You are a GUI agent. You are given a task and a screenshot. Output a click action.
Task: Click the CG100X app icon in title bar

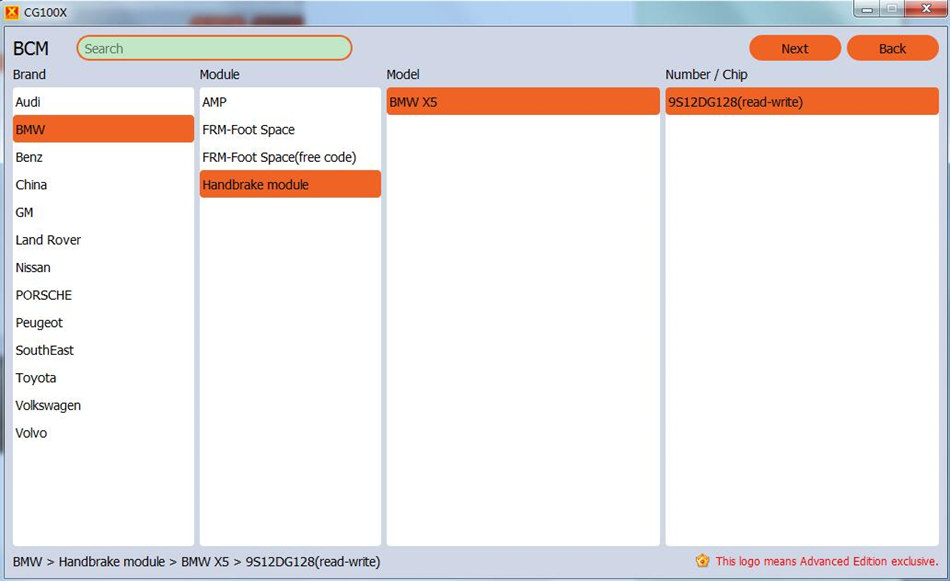pos(12,12)
